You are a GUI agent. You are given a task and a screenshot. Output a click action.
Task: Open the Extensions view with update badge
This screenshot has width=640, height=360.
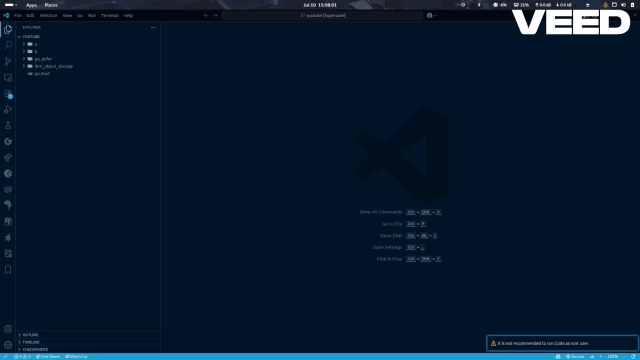coord(8,94)
